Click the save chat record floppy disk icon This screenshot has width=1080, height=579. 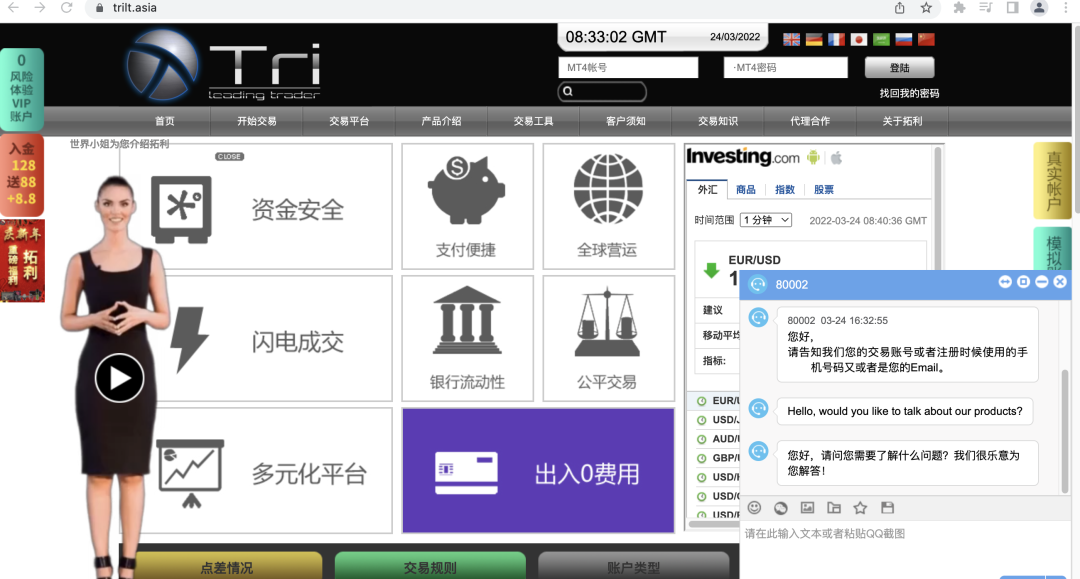pos(887,508)
